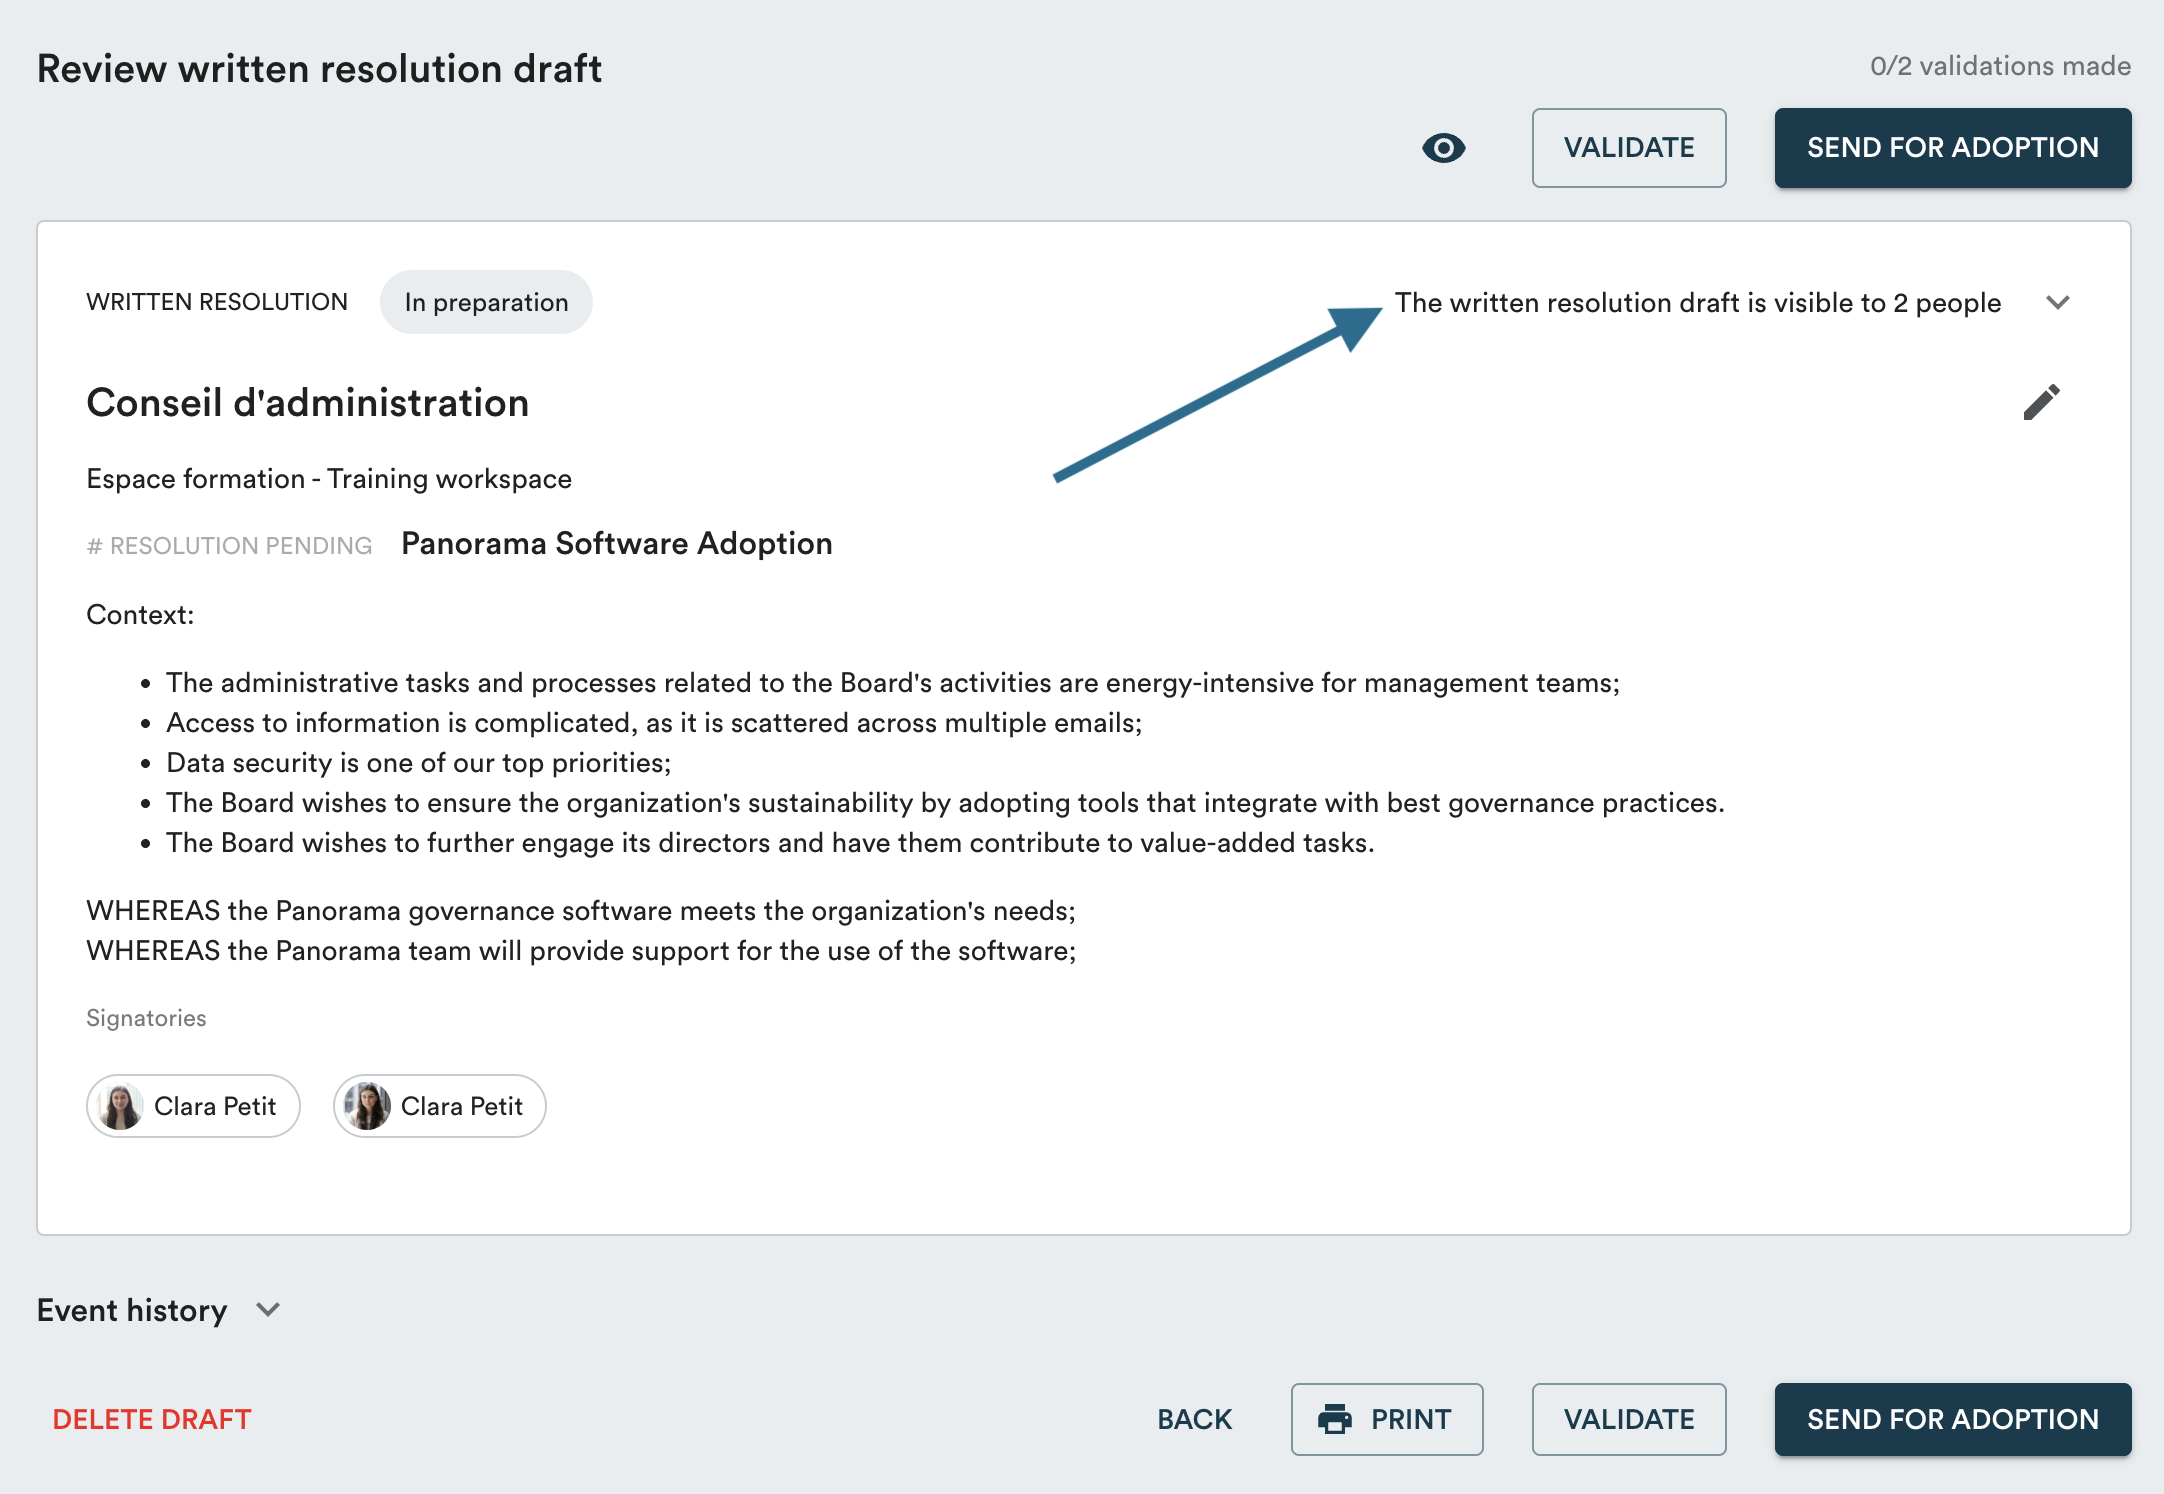2164x1494 pixels.
Task: Delete the draft via DELETE DRAFT
Action: pos(152,1418)
